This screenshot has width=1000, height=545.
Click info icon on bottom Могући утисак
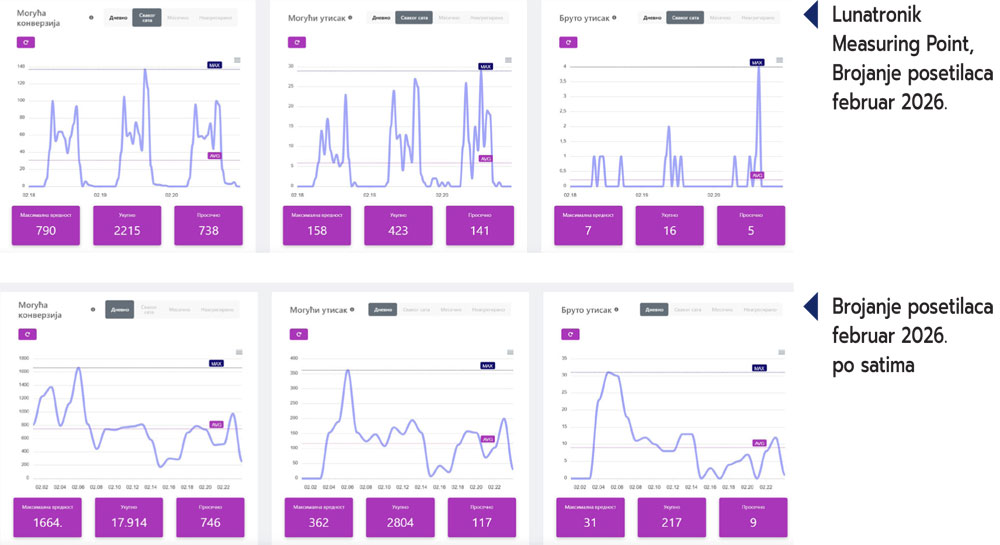(x=350, y=309)
